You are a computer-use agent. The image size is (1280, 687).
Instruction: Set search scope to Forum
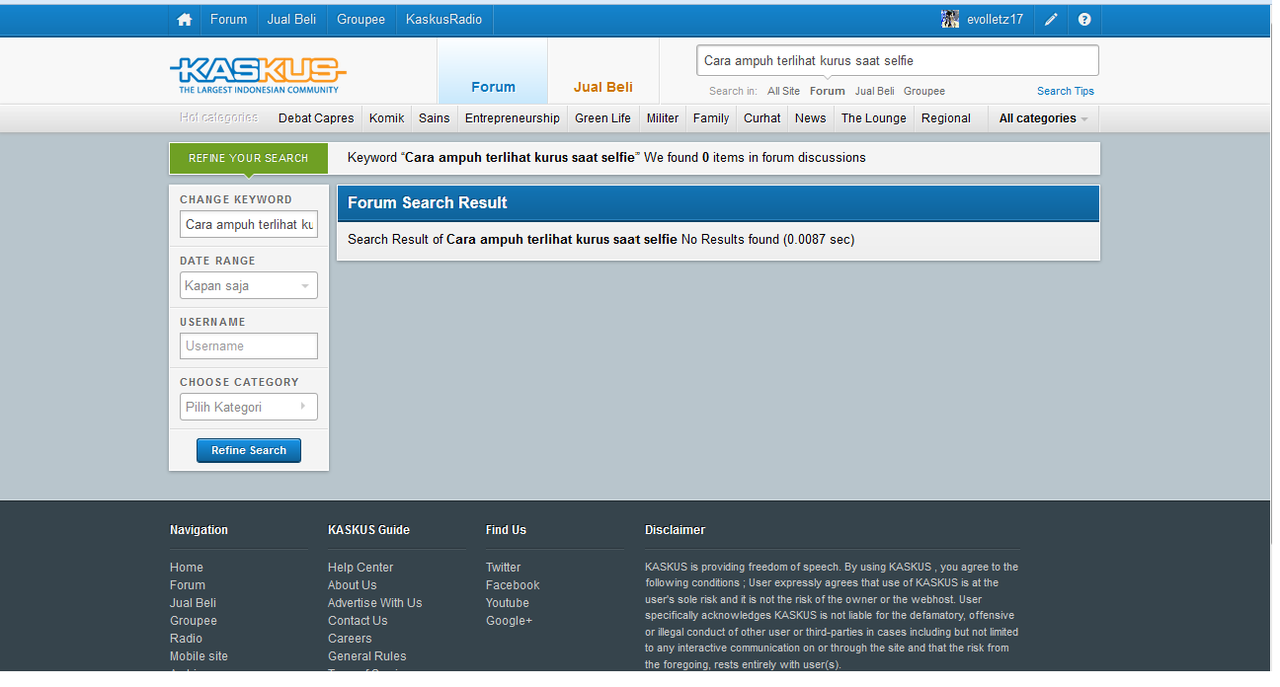[827, 91]
